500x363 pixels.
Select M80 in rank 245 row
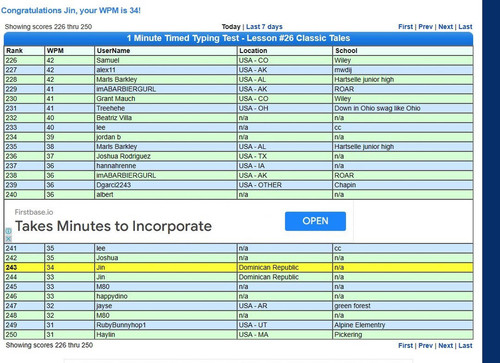103,287
